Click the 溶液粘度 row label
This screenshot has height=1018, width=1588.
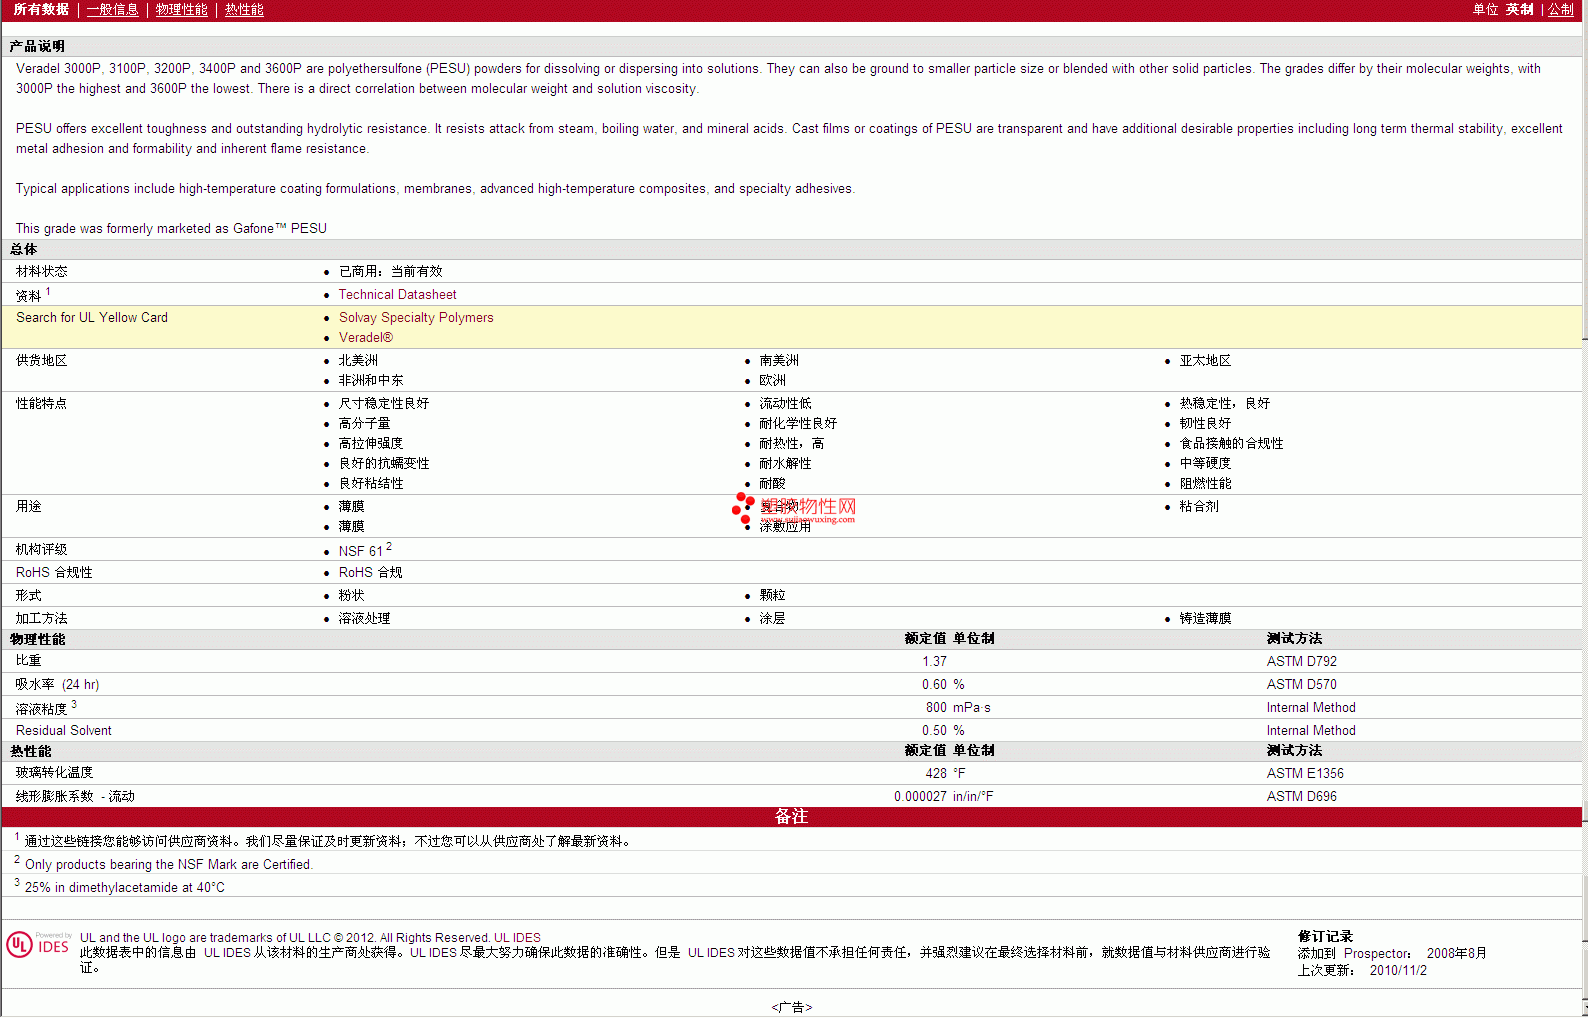(41, 708)
